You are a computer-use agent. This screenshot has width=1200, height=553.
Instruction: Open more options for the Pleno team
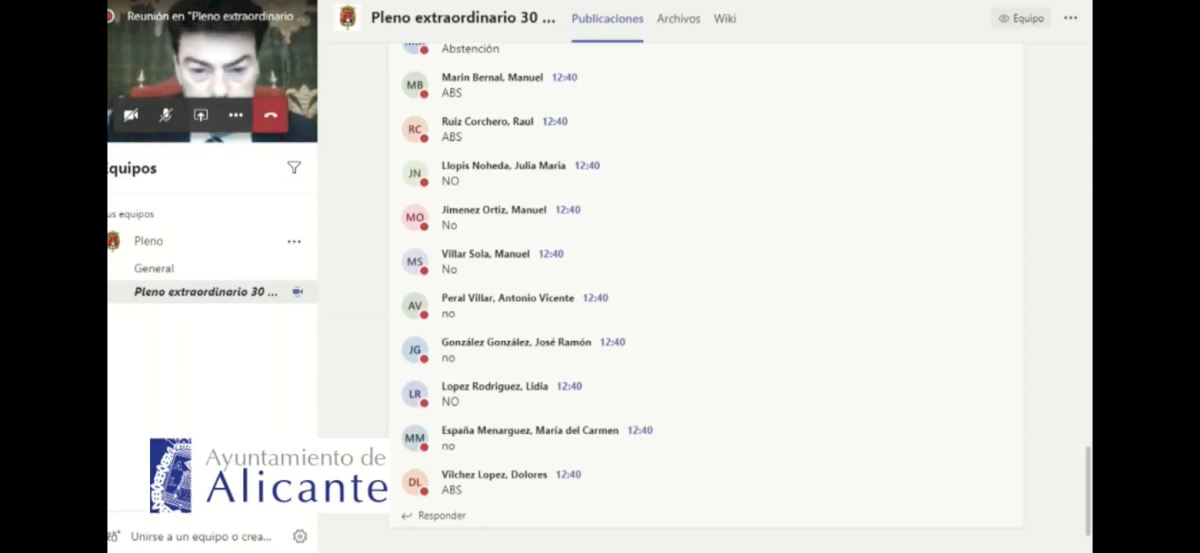[294, 241]
